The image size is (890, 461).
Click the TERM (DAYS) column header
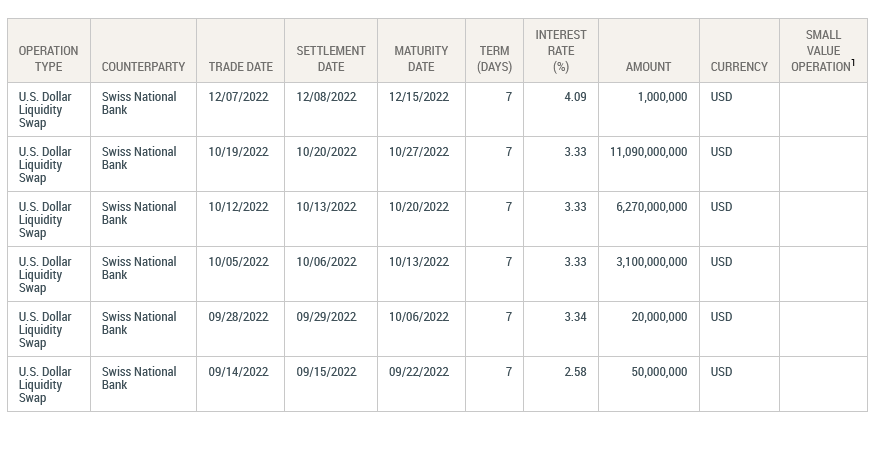point(494,51)
